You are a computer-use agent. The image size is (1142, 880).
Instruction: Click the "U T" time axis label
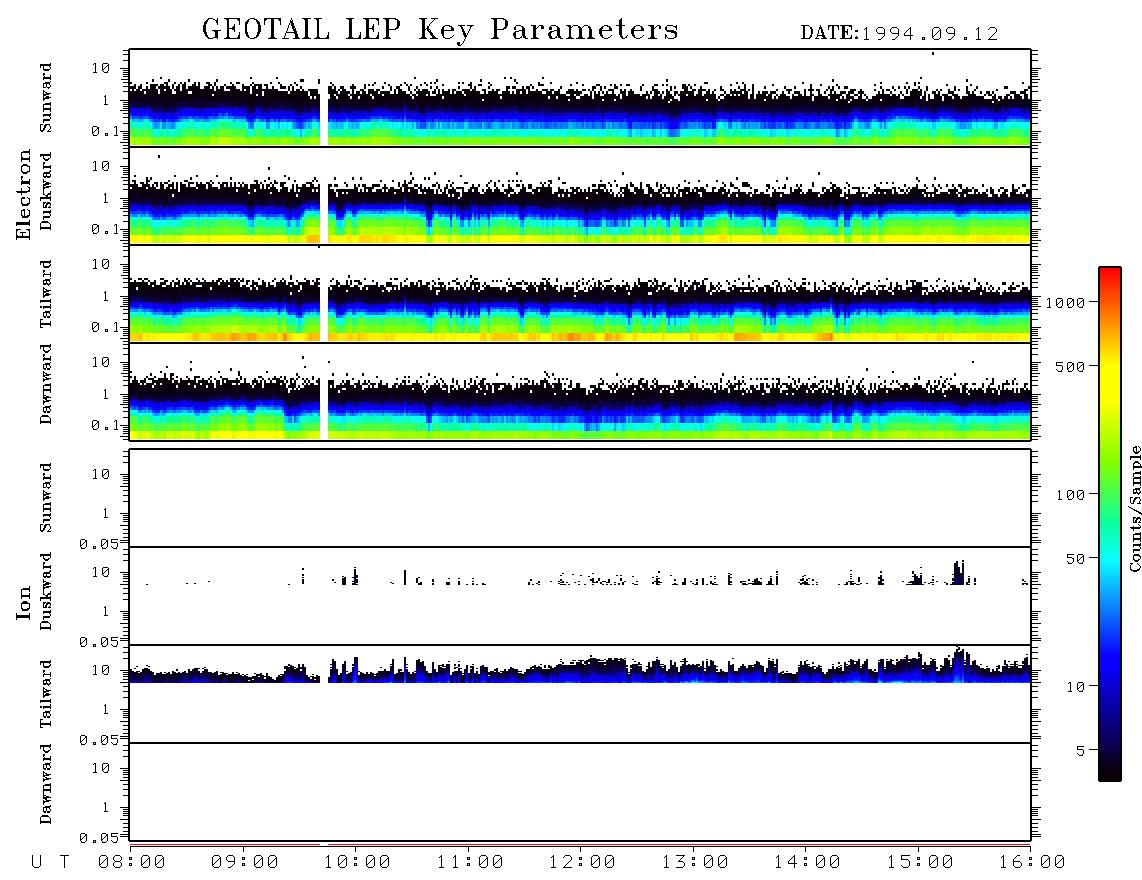50,863
